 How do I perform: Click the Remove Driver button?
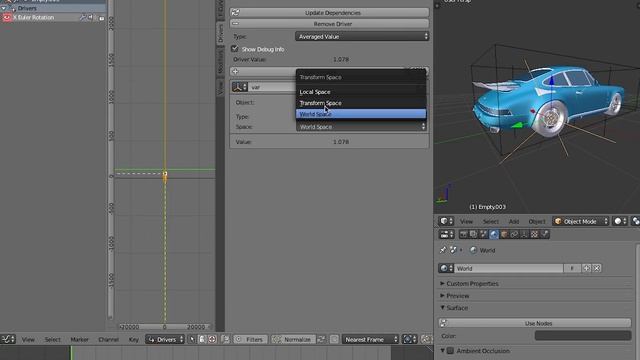point(329,24)
